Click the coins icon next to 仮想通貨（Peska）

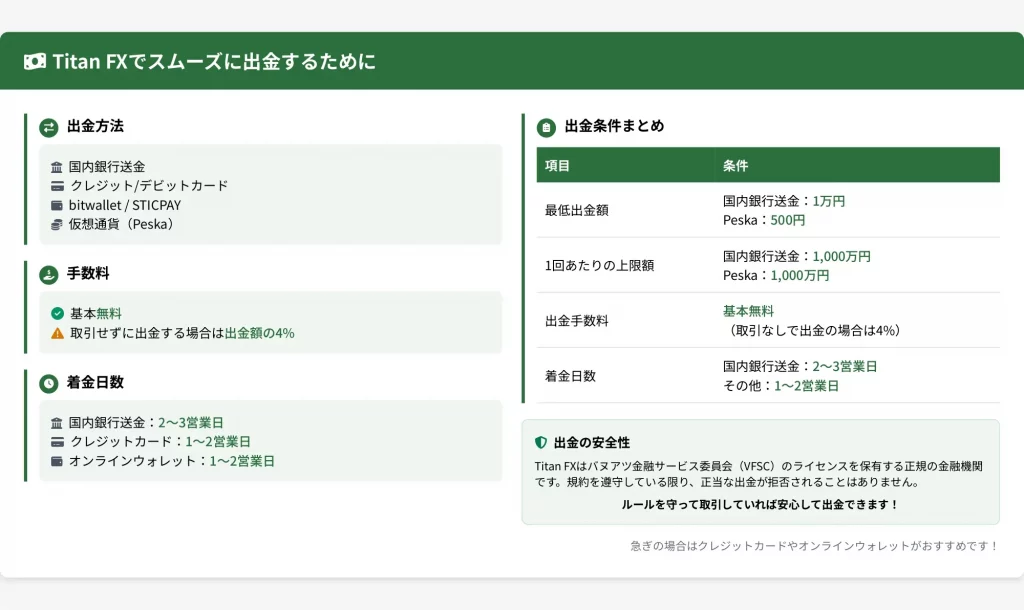(x=57, y=224)
